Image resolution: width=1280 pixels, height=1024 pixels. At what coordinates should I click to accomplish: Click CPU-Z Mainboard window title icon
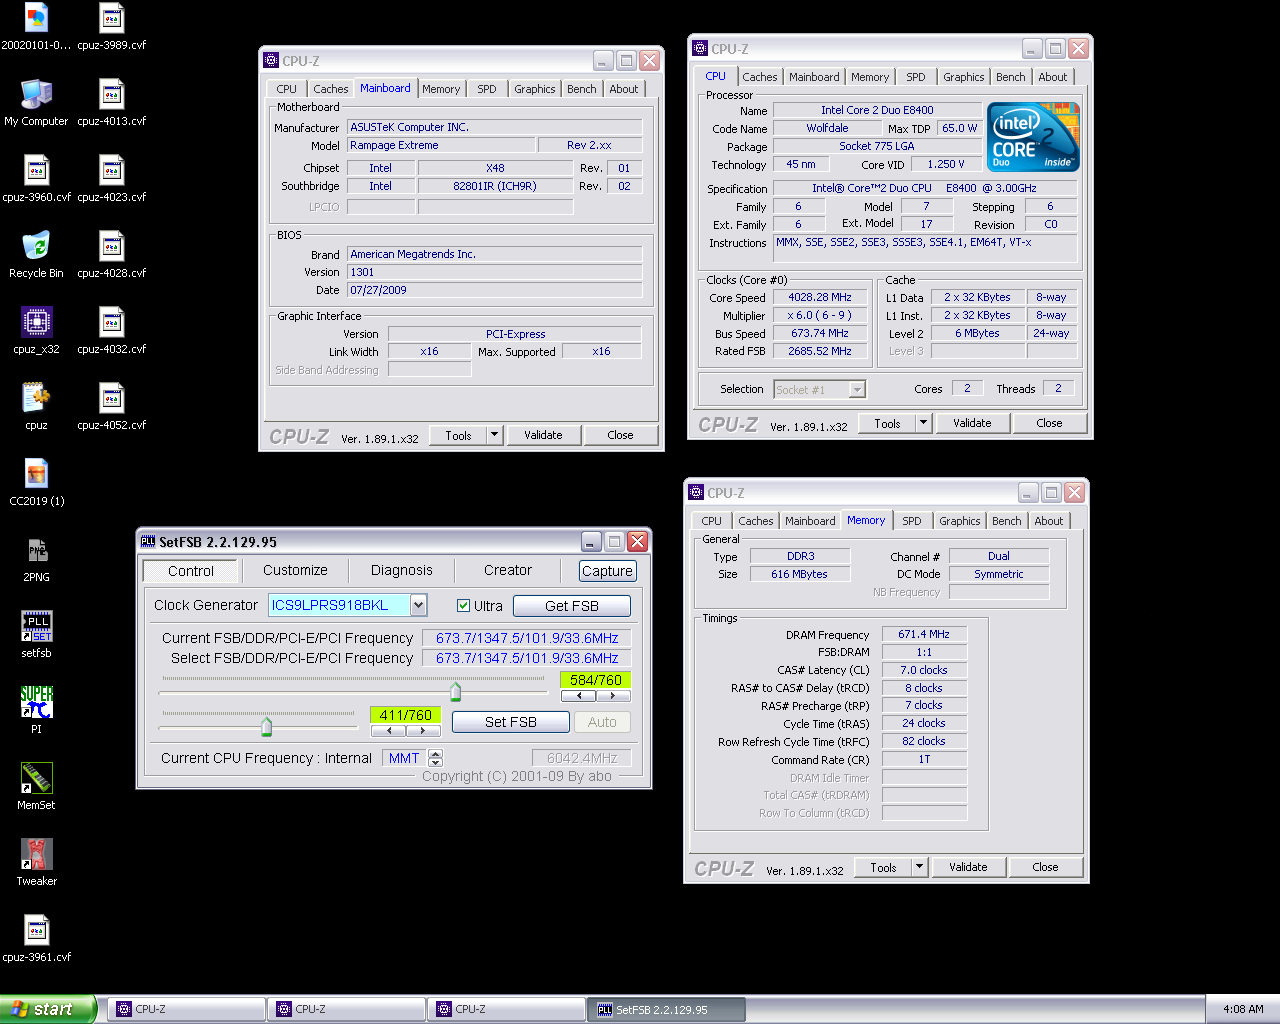[x=271, y=60]
